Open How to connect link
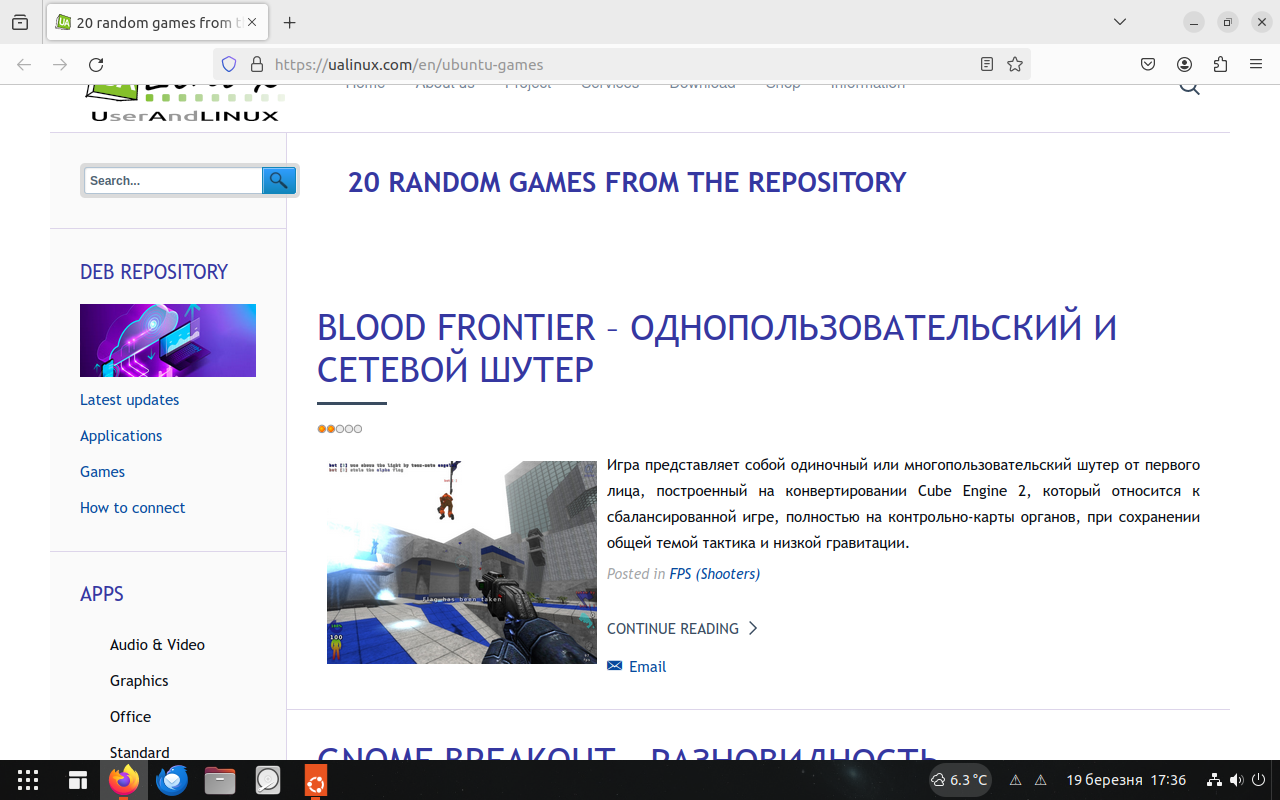This screenshot has height=800, width=1280. 133,508
